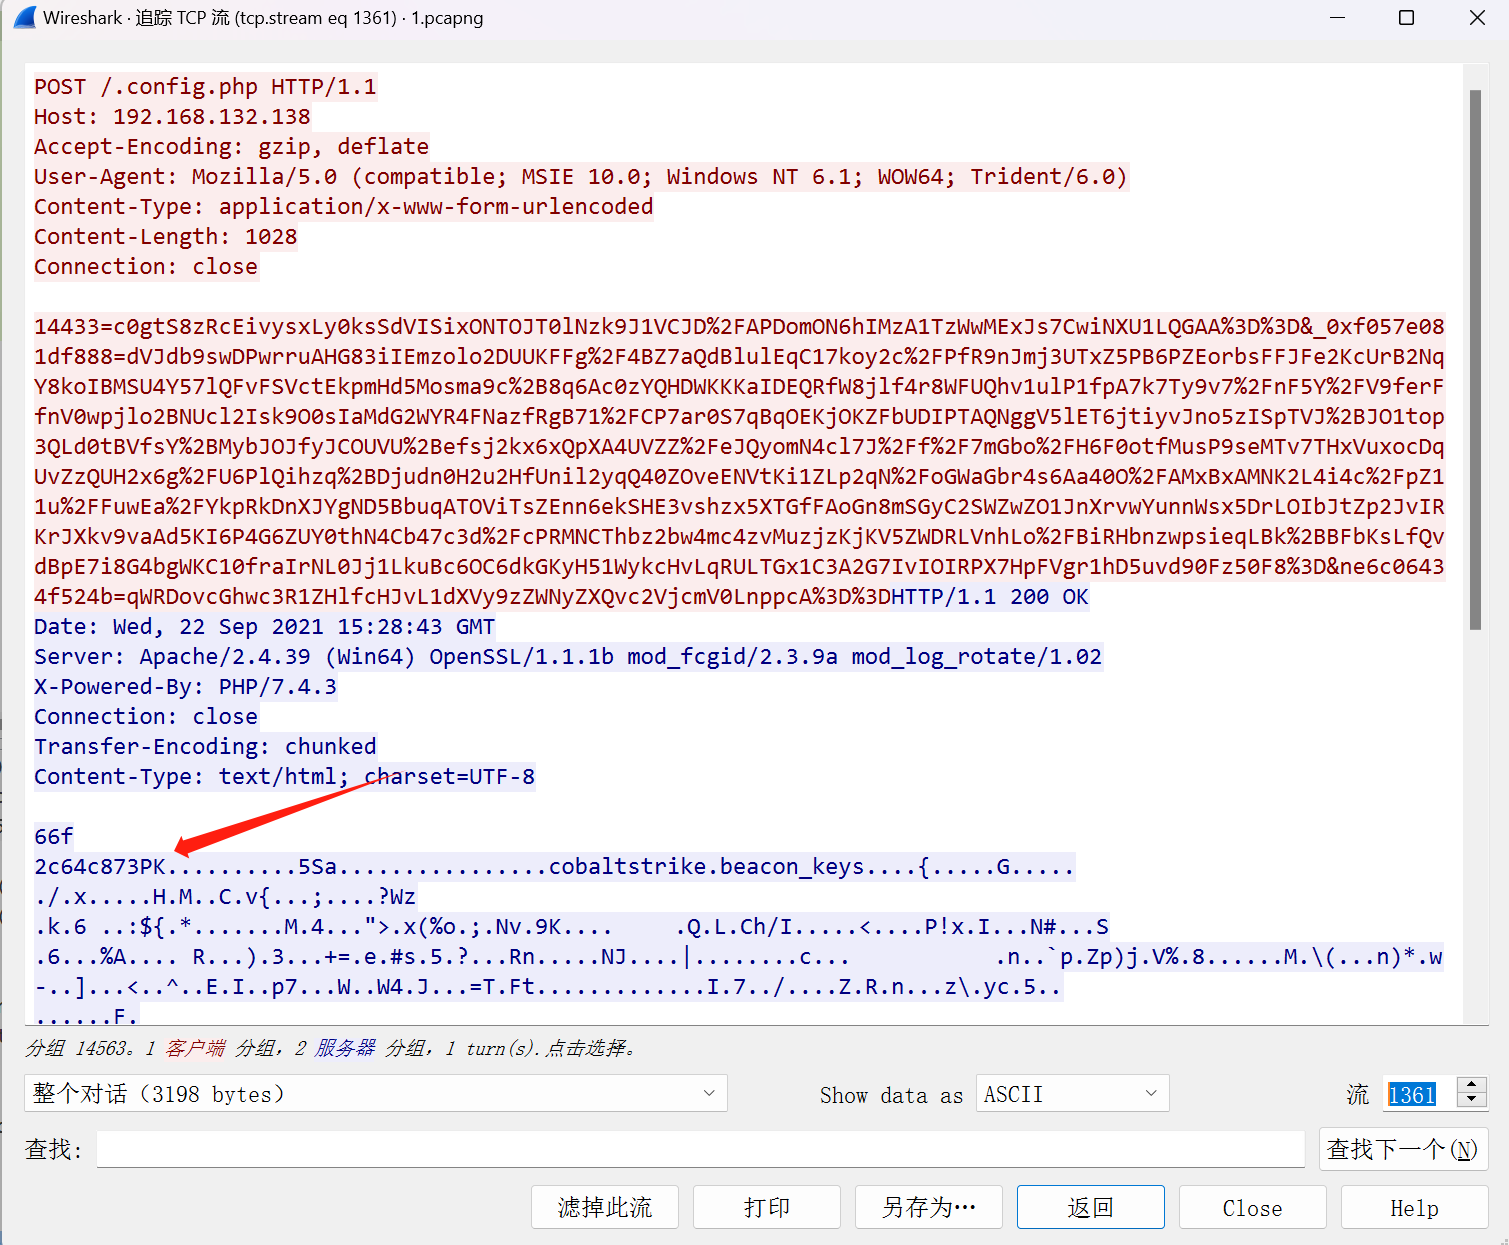This screenshot has height=1245, width=1509.
Task: Click the 另存为… save as button
Action: tap(929, 1207)
